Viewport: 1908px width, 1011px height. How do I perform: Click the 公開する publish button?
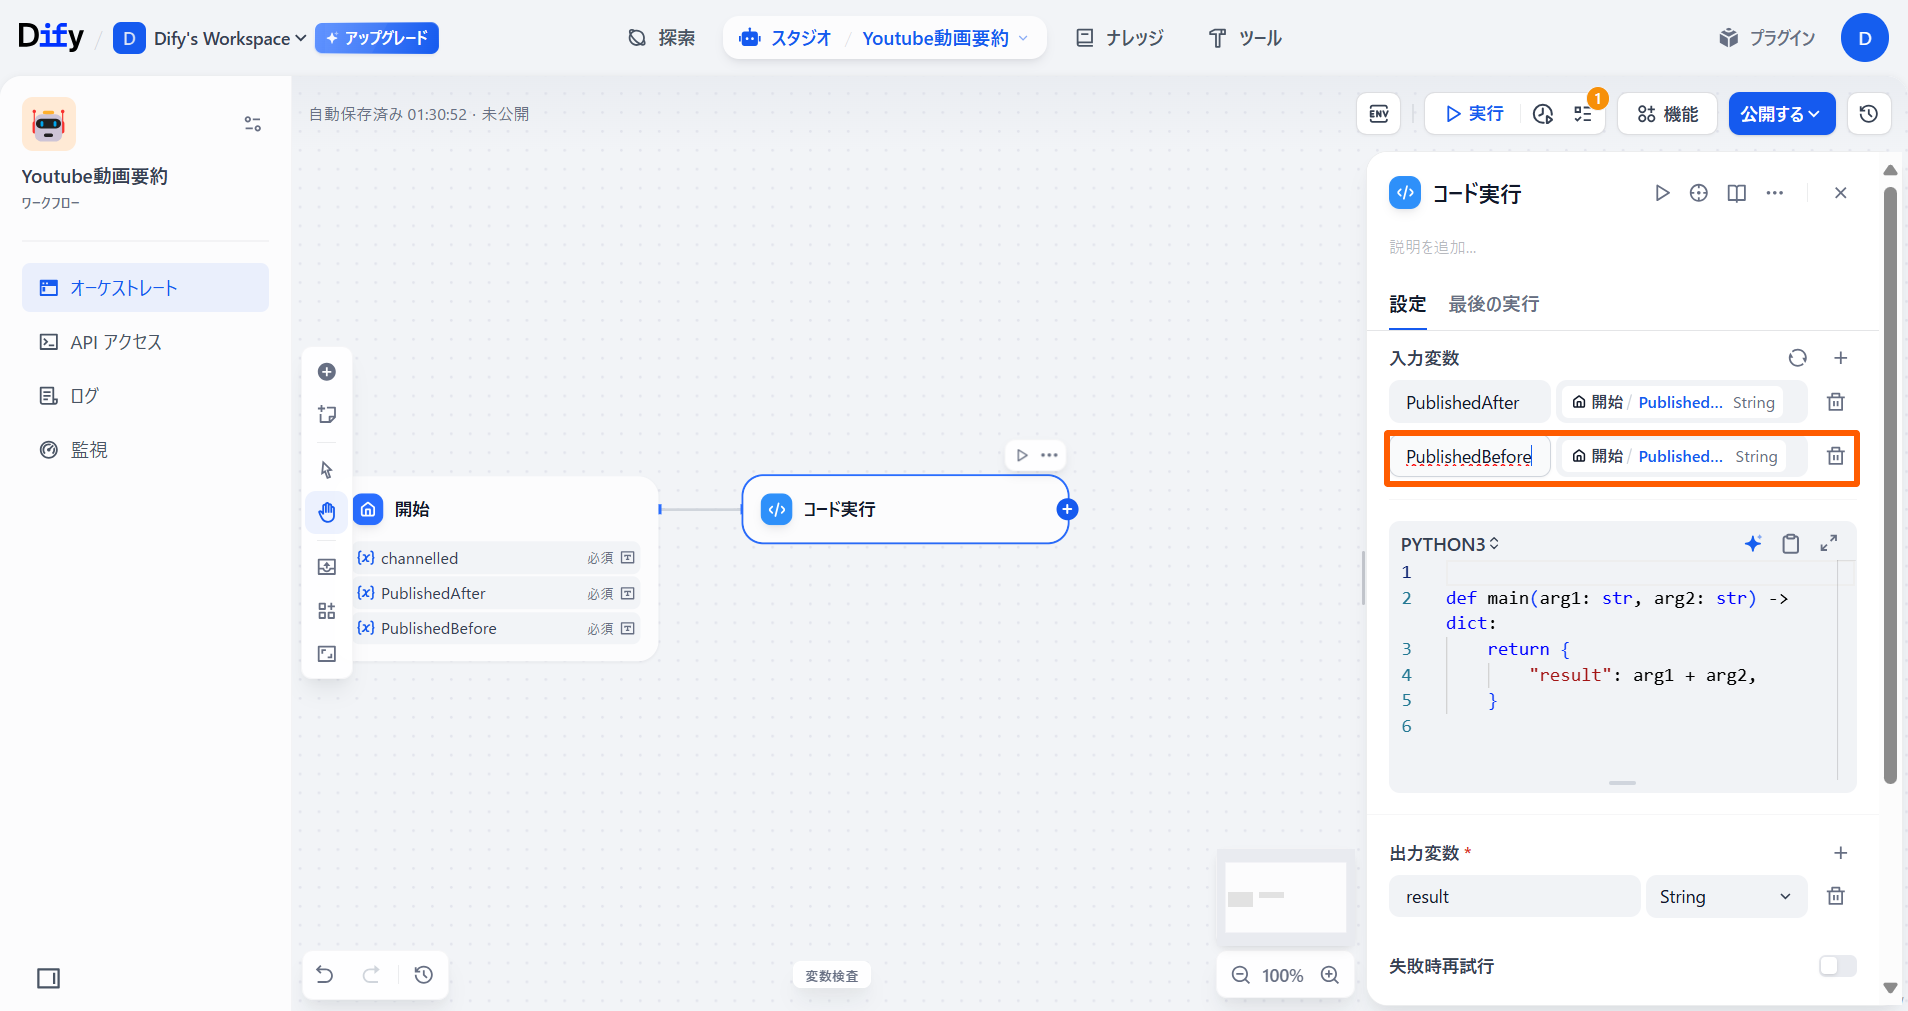(x=1780, y=114)
